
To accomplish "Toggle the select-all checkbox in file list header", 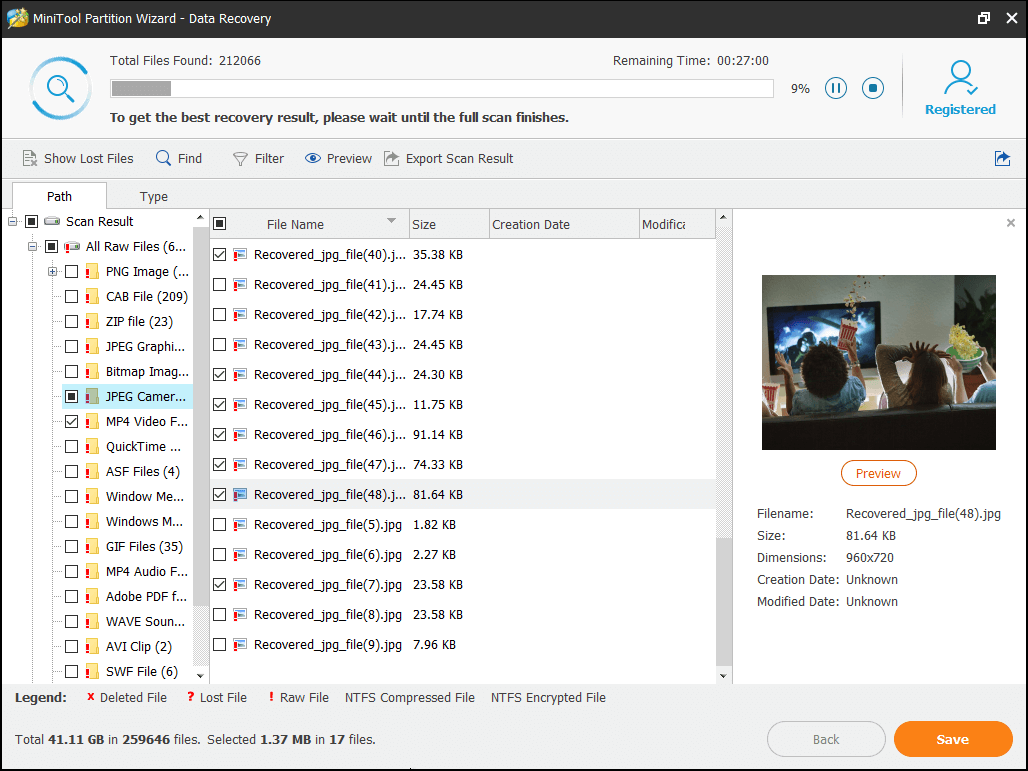I will 220,224.
